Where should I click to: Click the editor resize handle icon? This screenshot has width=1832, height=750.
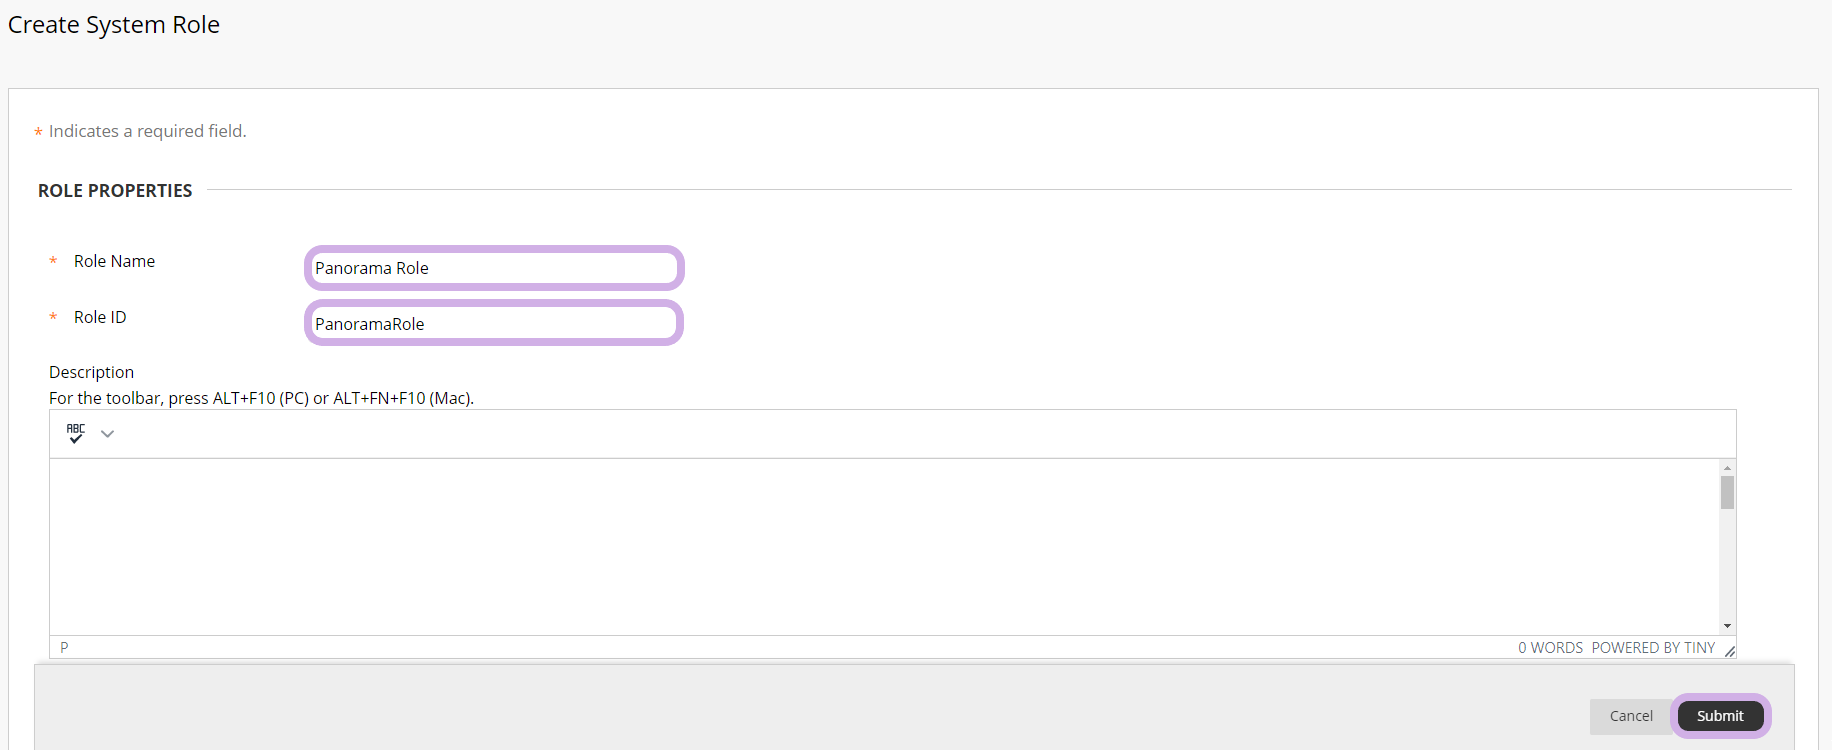pyautogui.click(x=1729, y=651)
